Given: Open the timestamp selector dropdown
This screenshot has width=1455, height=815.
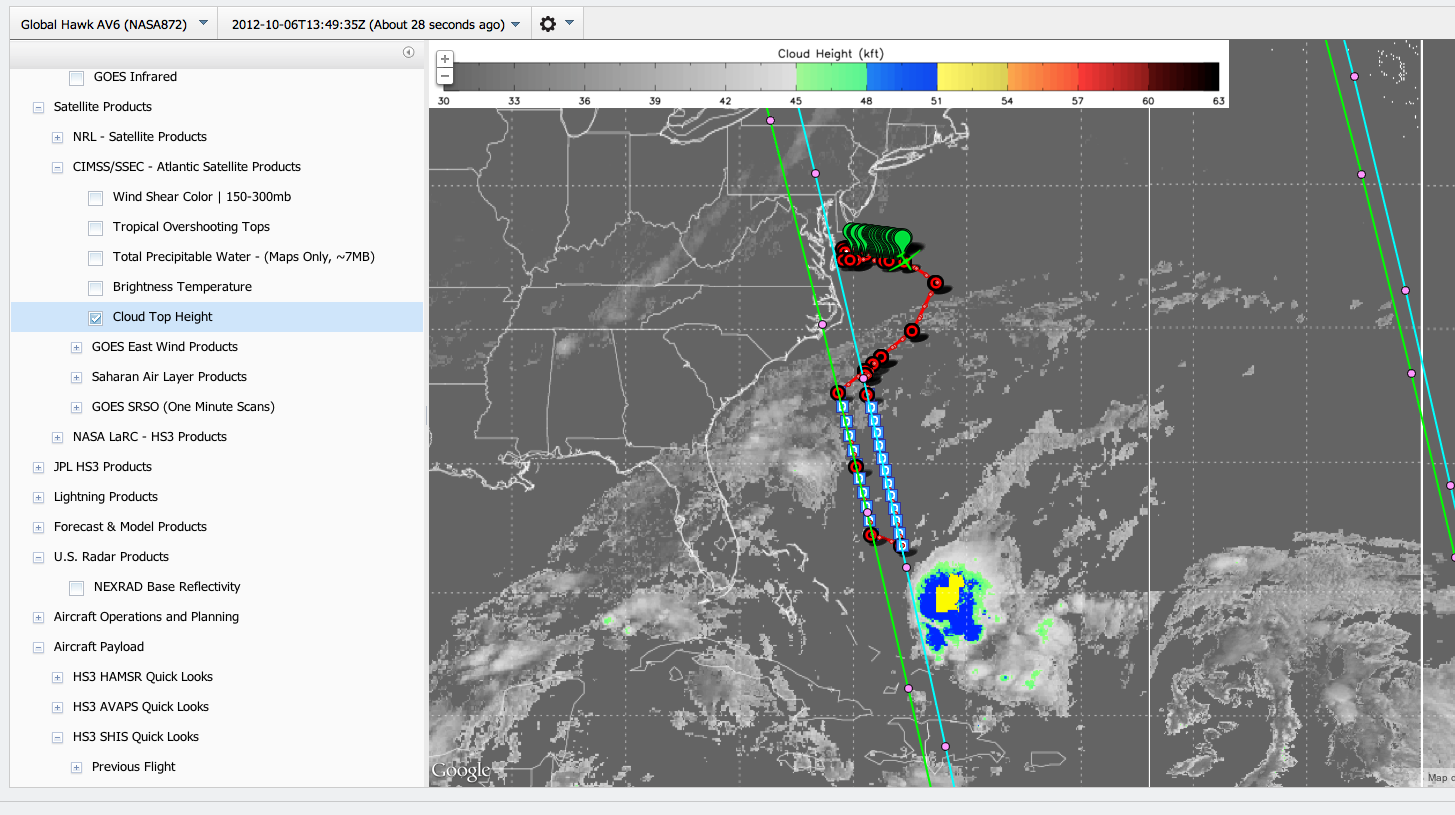Looking at the screenshot, I should pyautogui.click(x=375, y=24).
